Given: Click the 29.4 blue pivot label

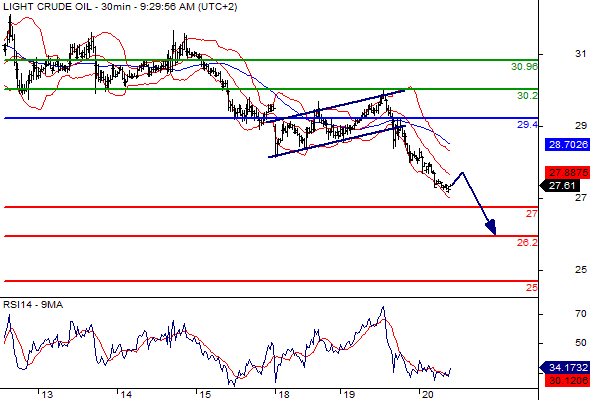Looking at the screenshot, I should pyautogui.click(x=527, y=125).
